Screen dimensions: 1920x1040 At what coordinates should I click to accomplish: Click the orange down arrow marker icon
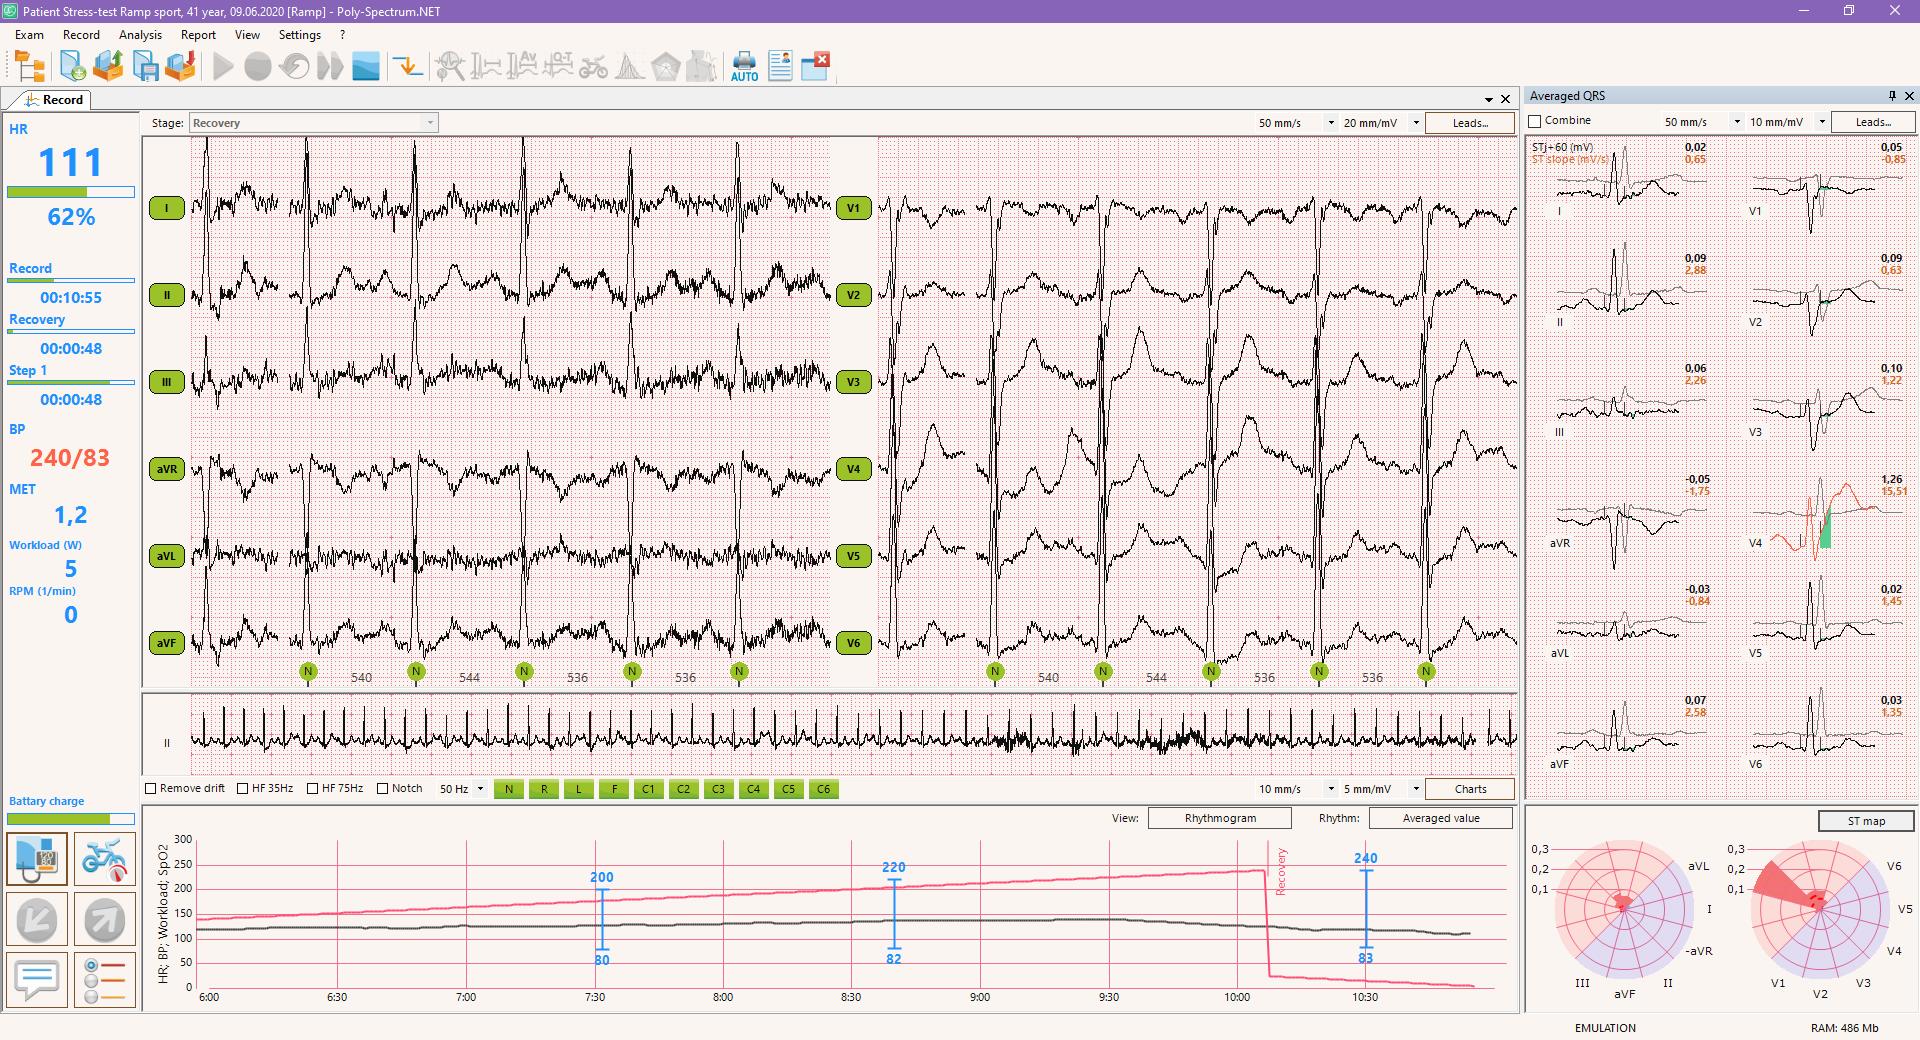[x=407, y=67]
